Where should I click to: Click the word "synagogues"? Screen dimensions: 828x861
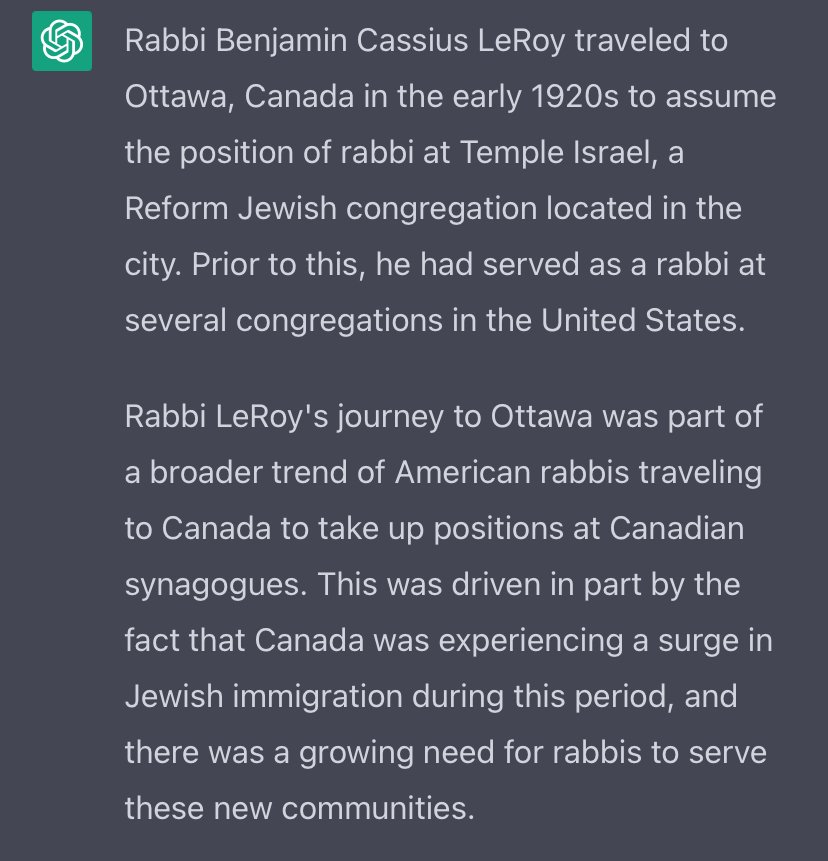pos(214,584)
